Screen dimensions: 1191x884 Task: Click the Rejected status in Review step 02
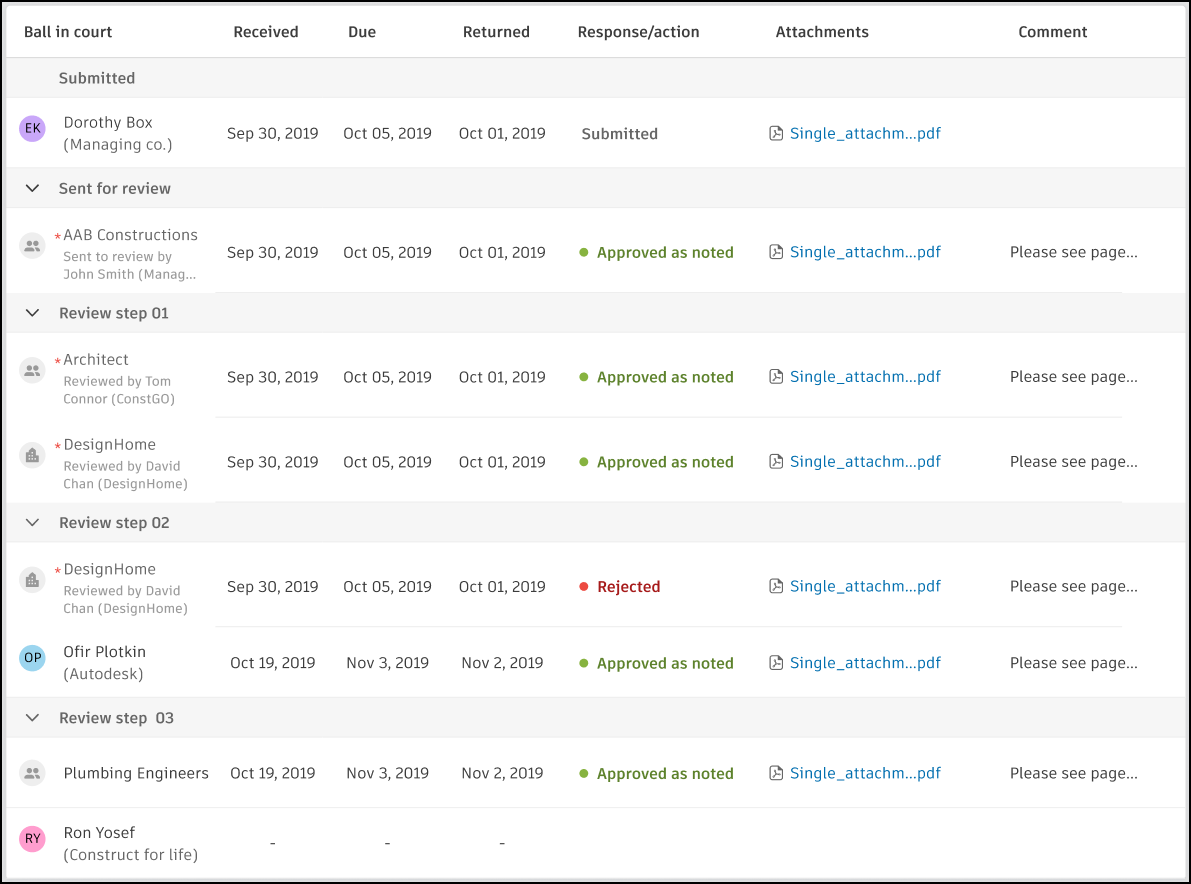coord(628,587)
